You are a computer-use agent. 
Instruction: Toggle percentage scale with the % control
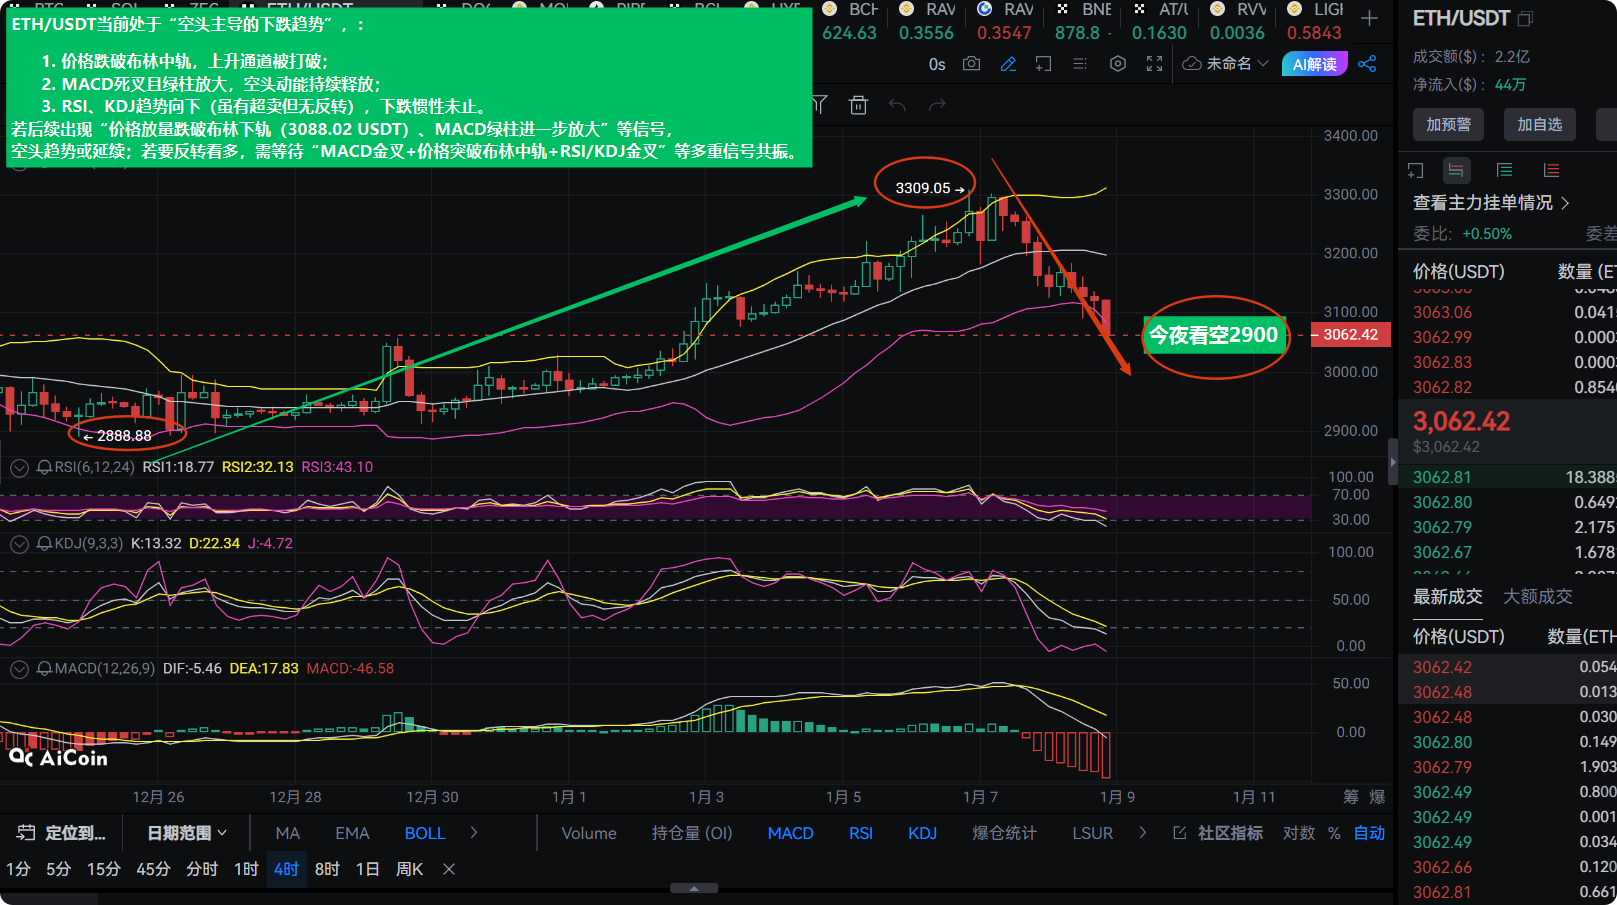(1334, 832)
